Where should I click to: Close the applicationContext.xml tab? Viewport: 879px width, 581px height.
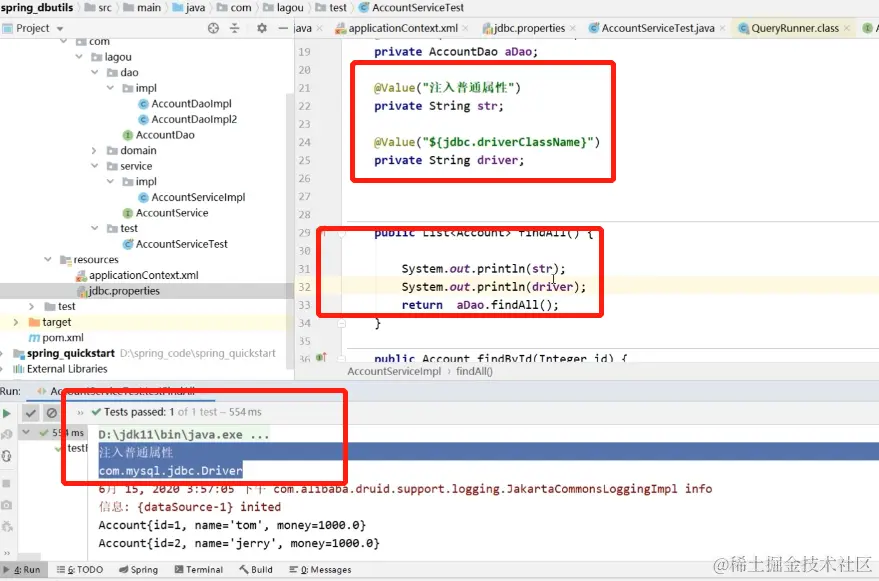pos(465,28)
